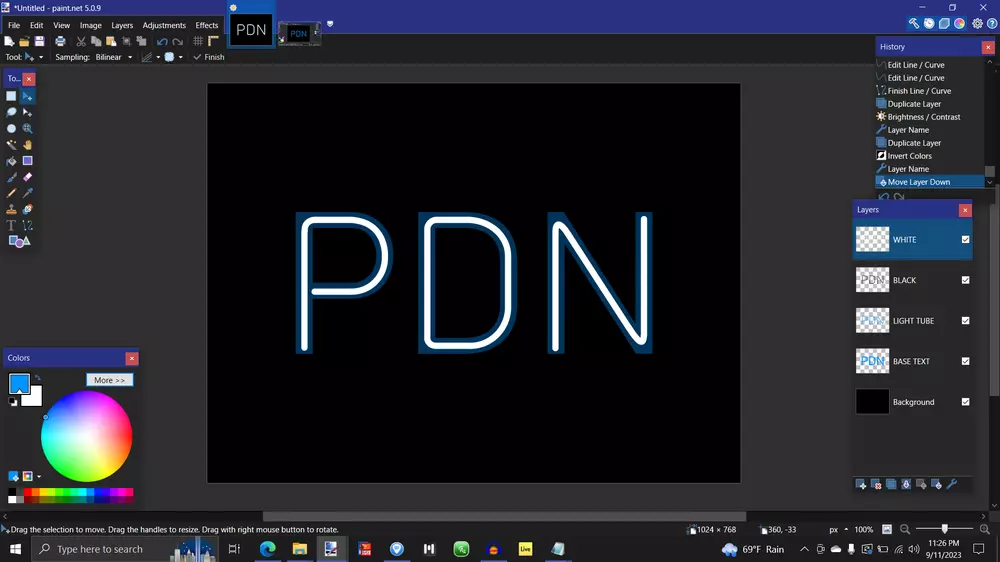
Task: Click the Print icon in toolbar
Action: (x=60, y=41)
